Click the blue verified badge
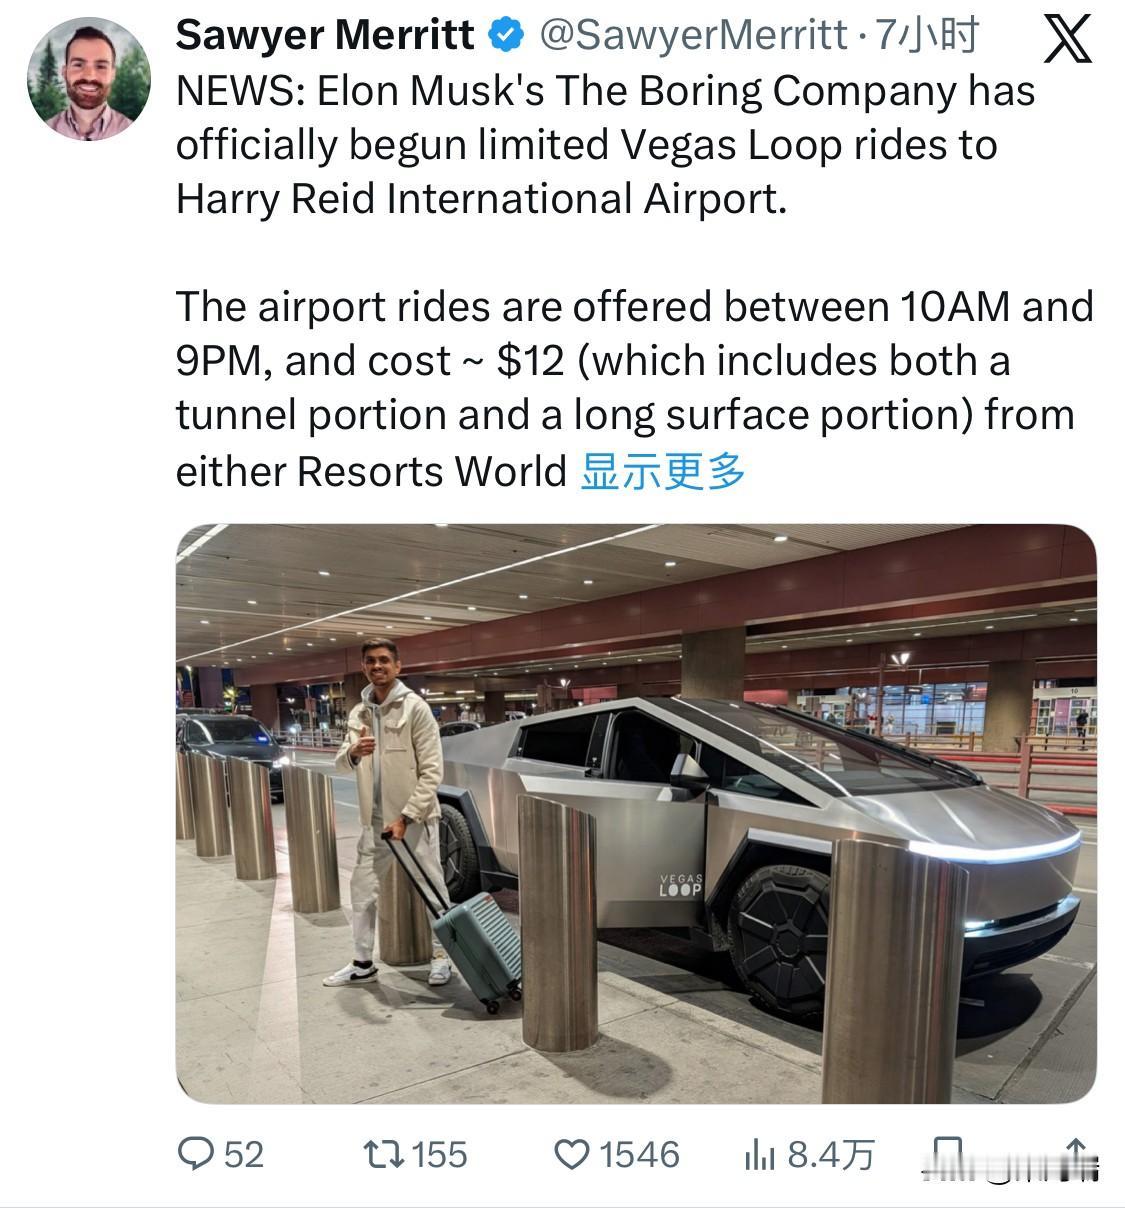 506,36
